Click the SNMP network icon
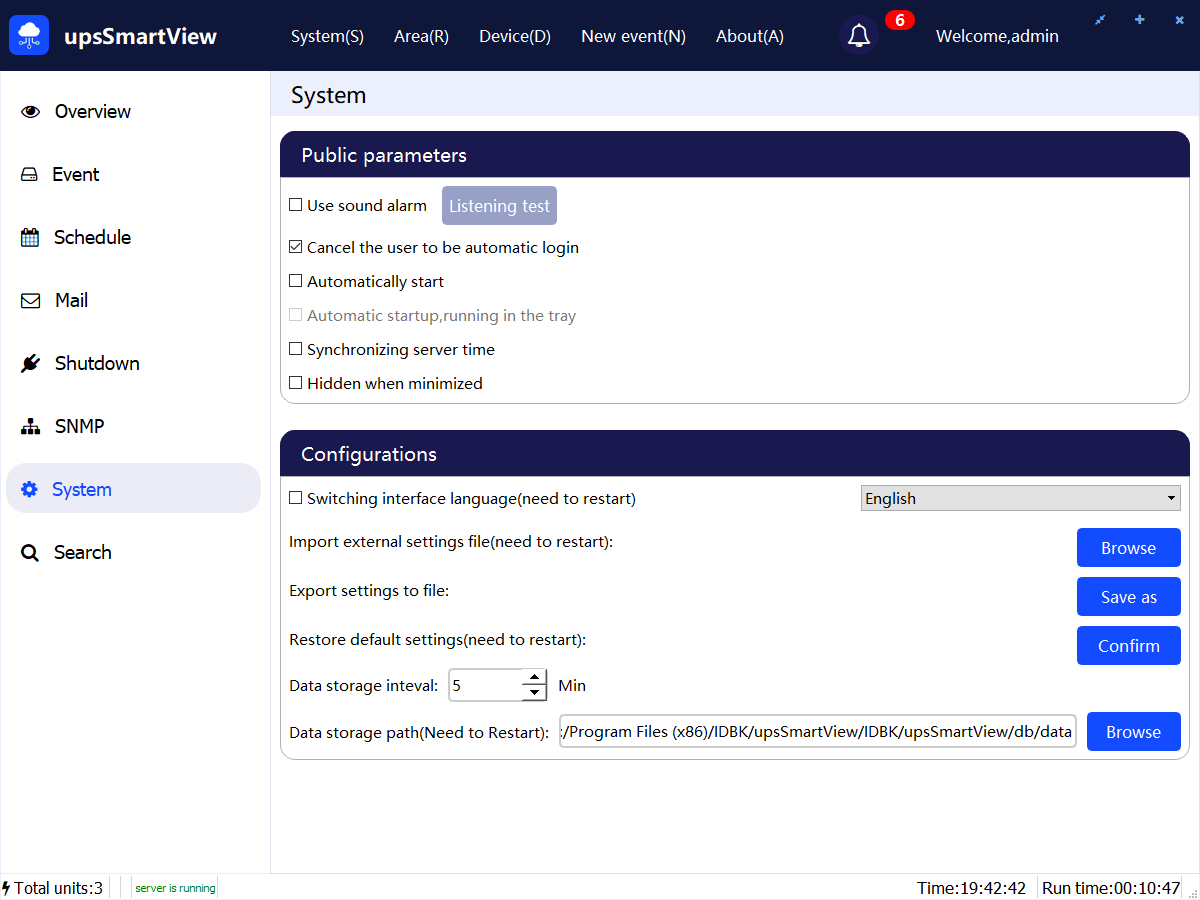This screenshot has width=1200, height=900. [30, 427]
